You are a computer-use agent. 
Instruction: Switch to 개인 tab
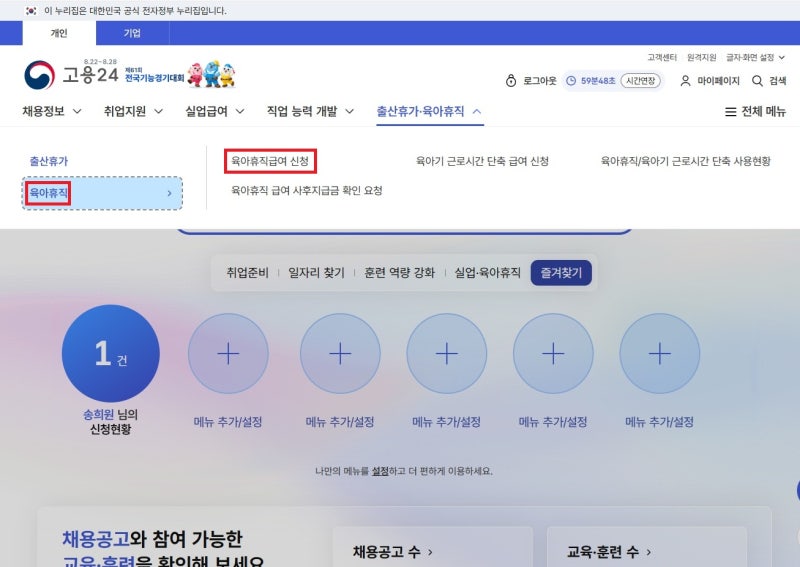coord(59,33)
